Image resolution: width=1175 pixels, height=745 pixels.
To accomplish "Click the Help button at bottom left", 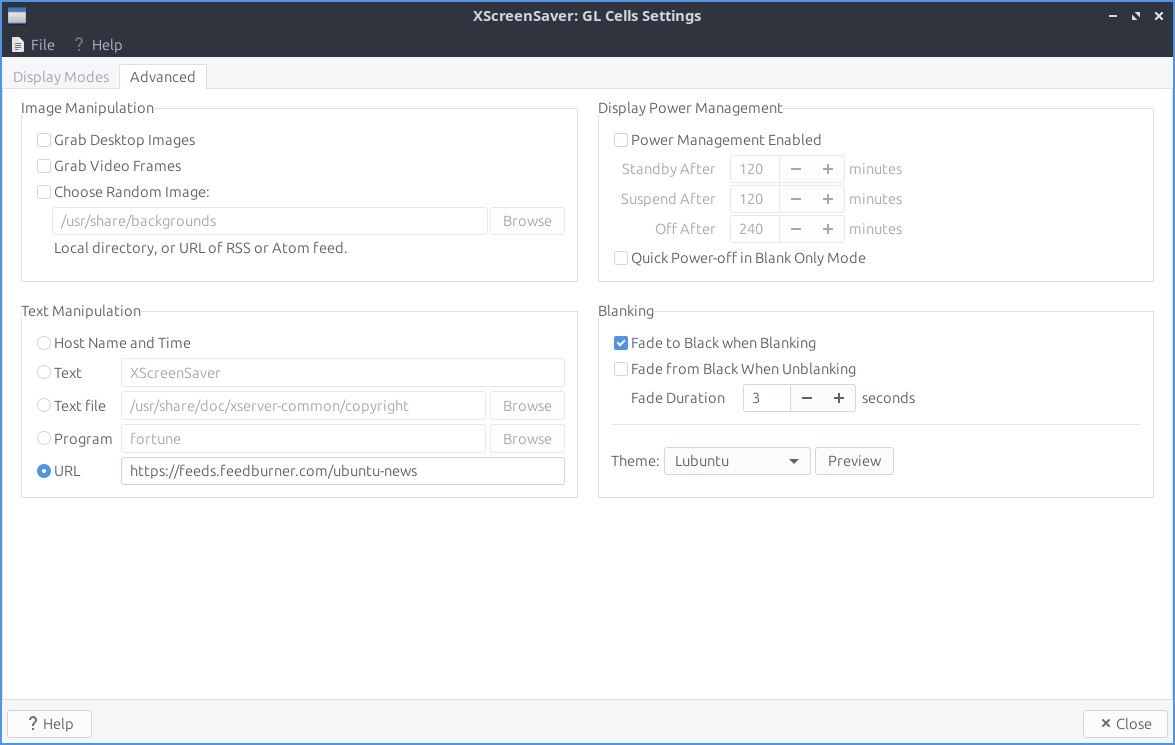I will coord(49,724).
